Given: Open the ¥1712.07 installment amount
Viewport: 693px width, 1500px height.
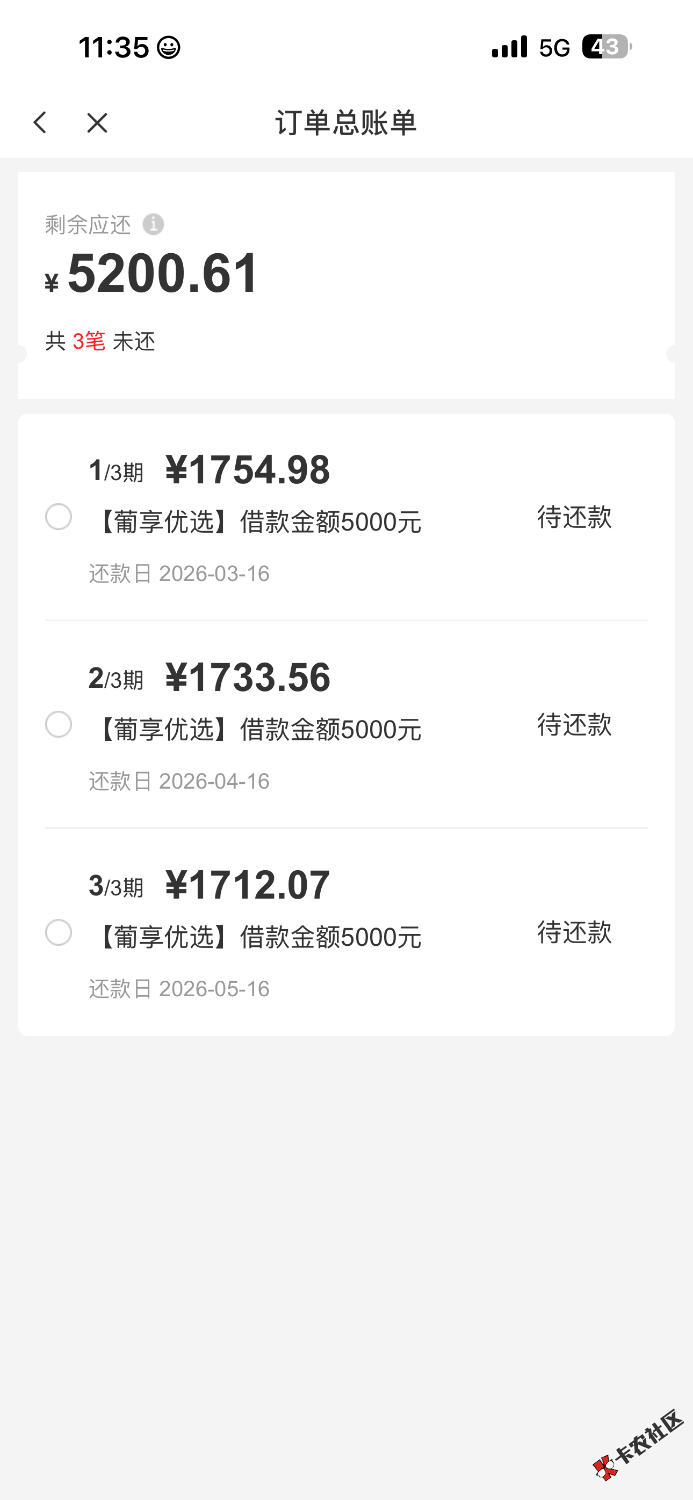Looking at the screenshot, I should (x=247, y=886).
